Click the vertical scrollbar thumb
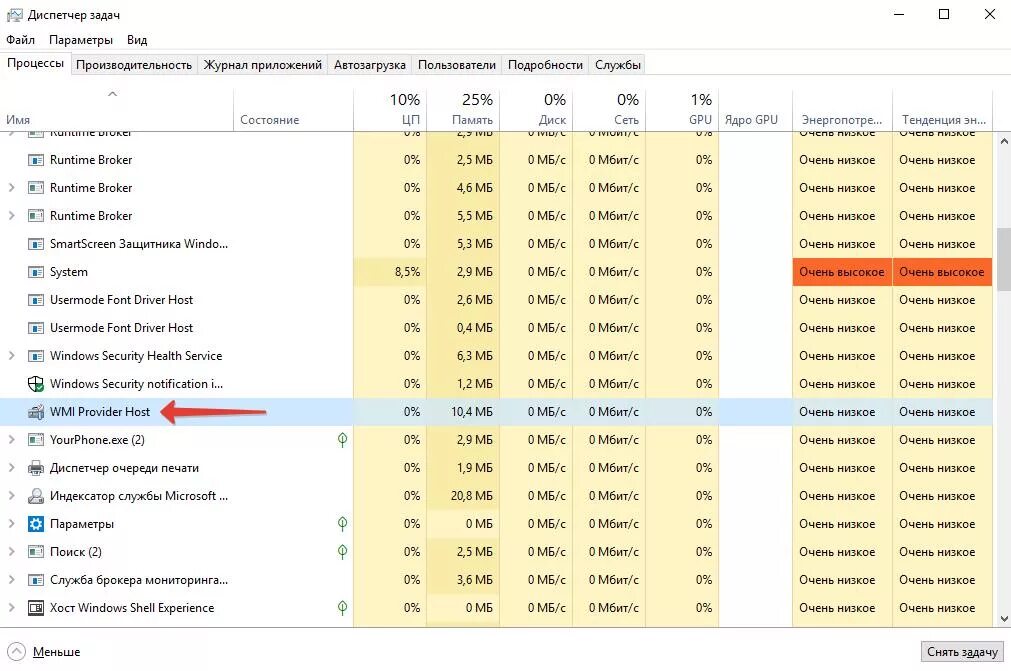The height and width of the screenshot is (671, 1011). (1003, 259)
